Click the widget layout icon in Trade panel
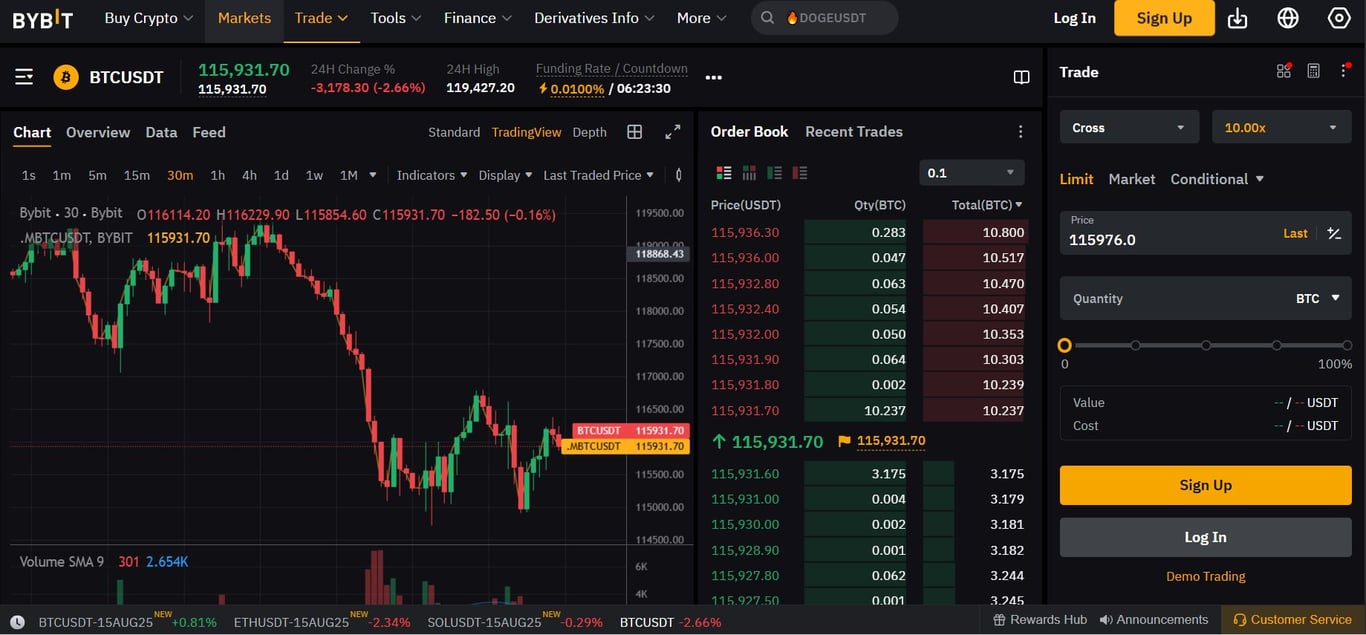Viewport: 1366px width, 635px height. [x=1284, y=71]
